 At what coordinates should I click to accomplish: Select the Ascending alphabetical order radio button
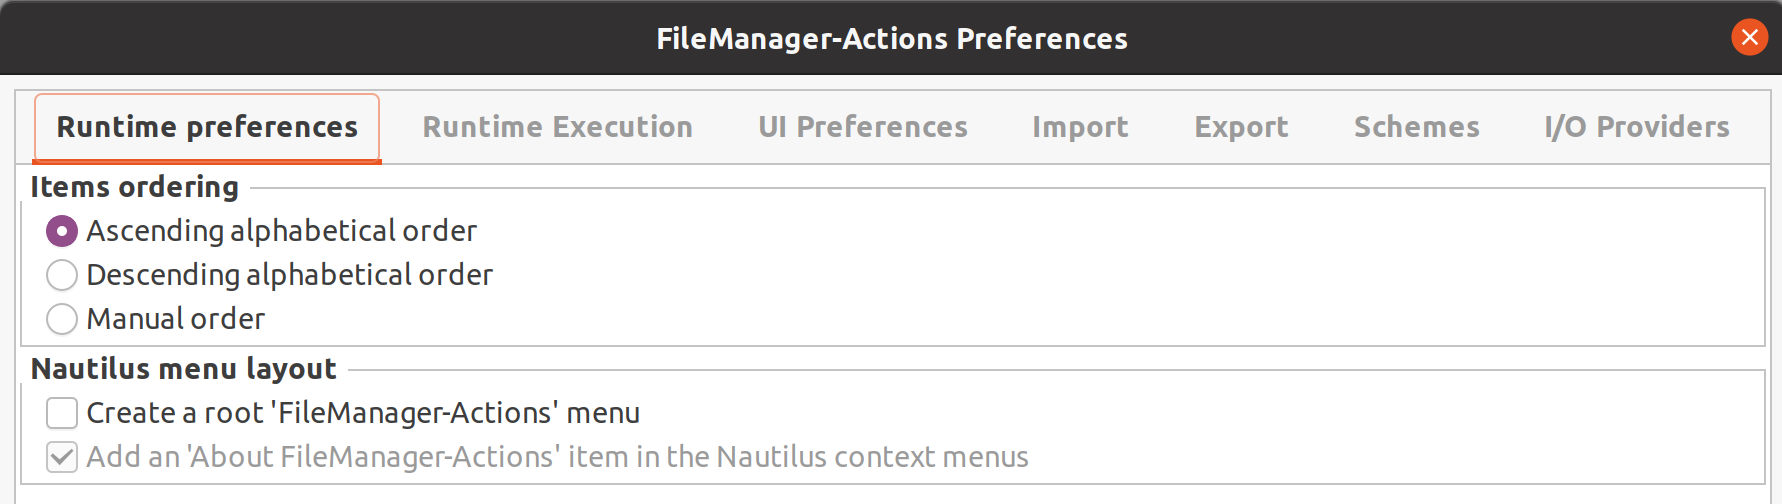coord(62,231)
